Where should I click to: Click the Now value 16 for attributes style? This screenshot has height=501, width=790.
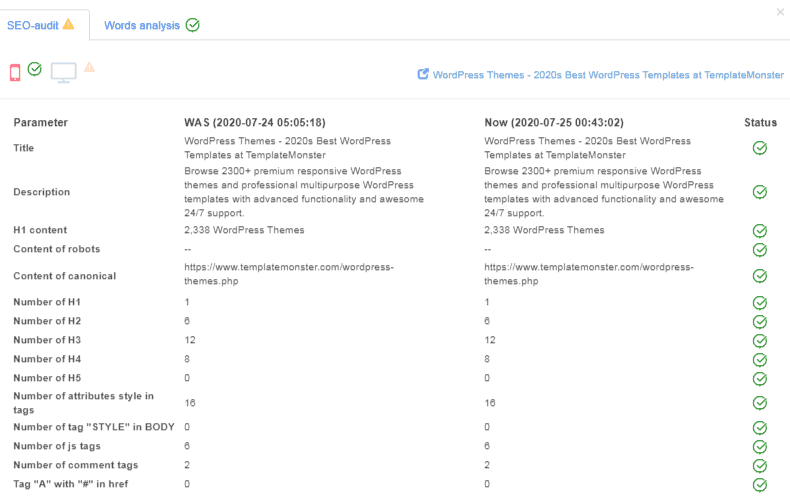click(x=490, y=403)
